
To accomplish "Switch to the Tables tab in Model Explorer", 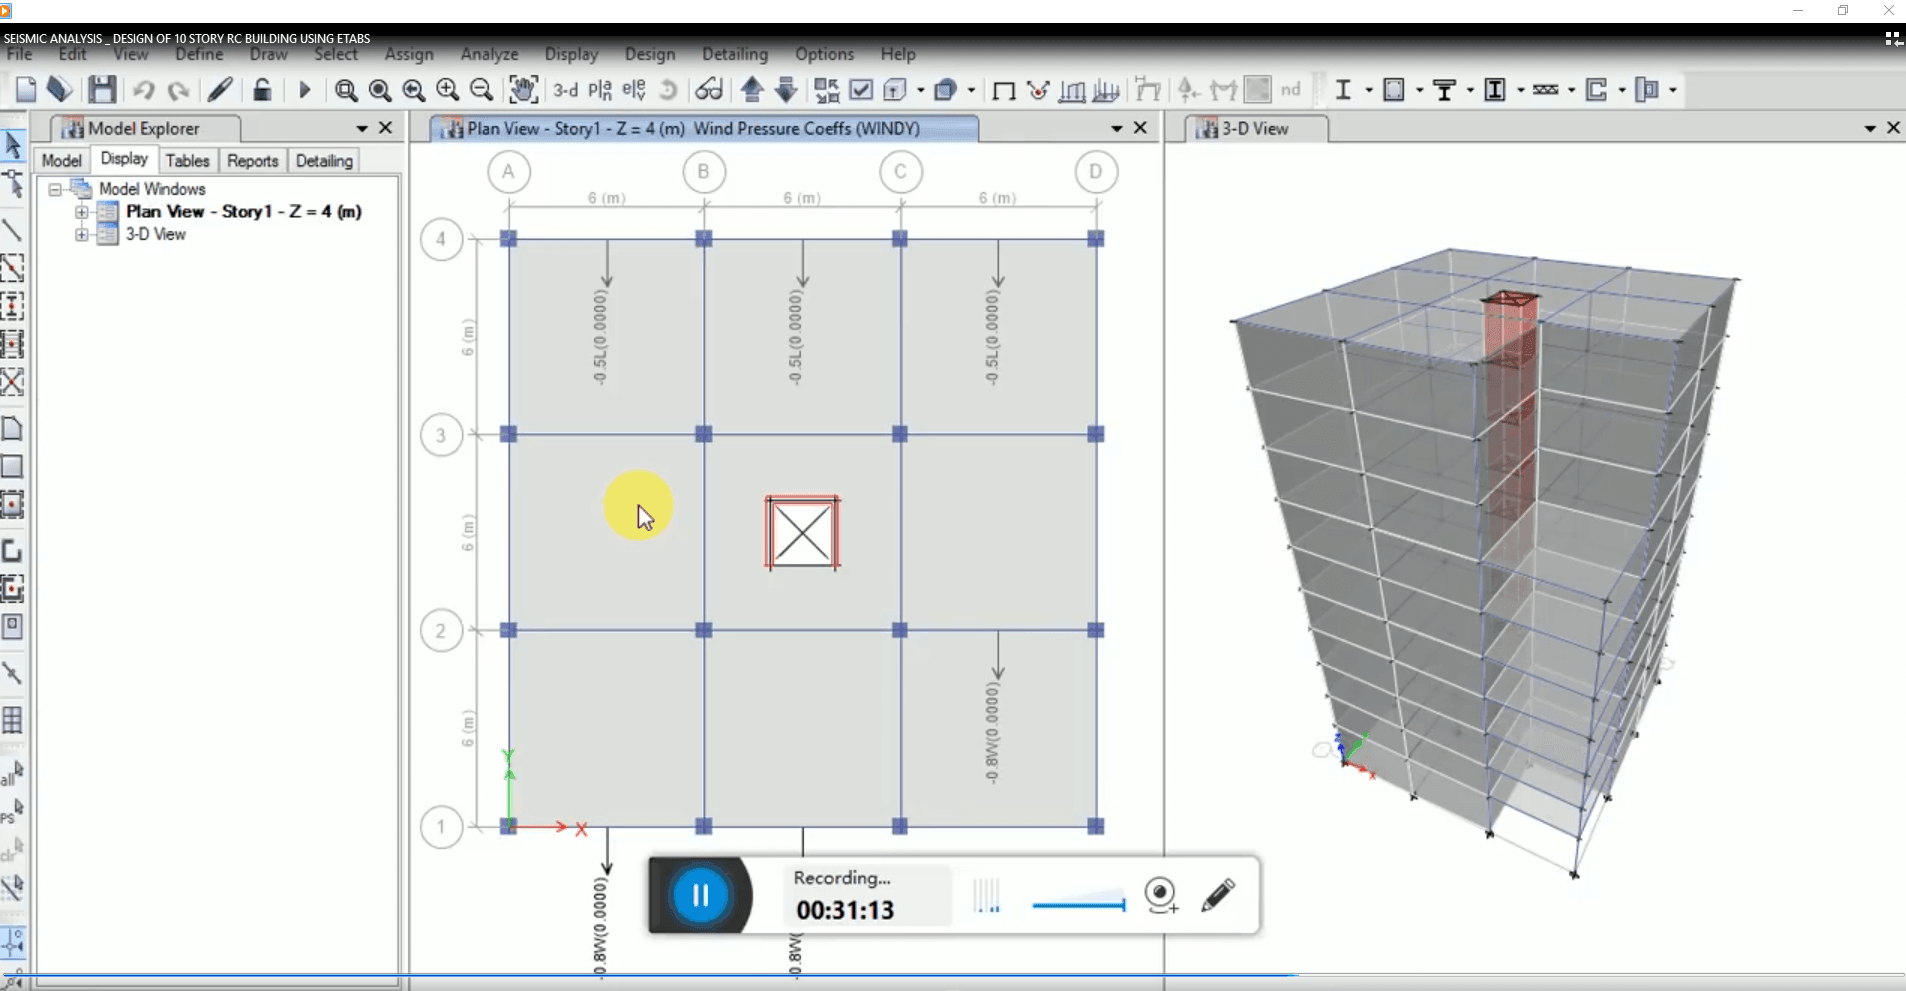I will (x=188, y=160).
